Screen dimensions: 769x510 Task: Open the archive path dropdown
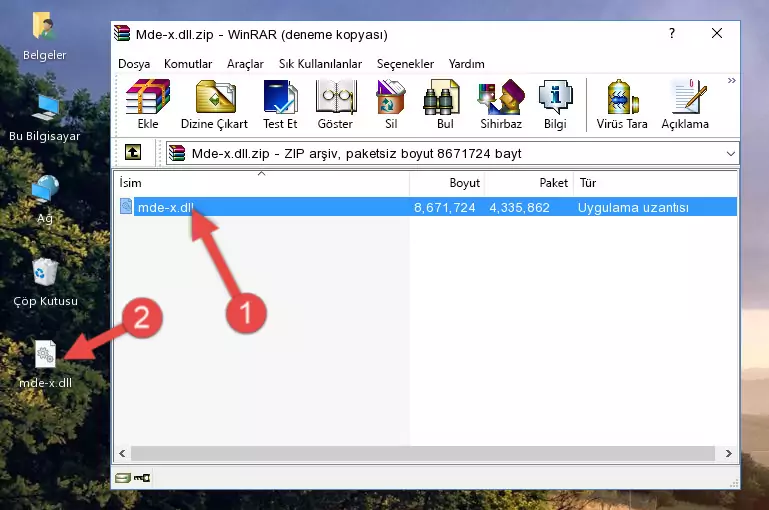730,153
